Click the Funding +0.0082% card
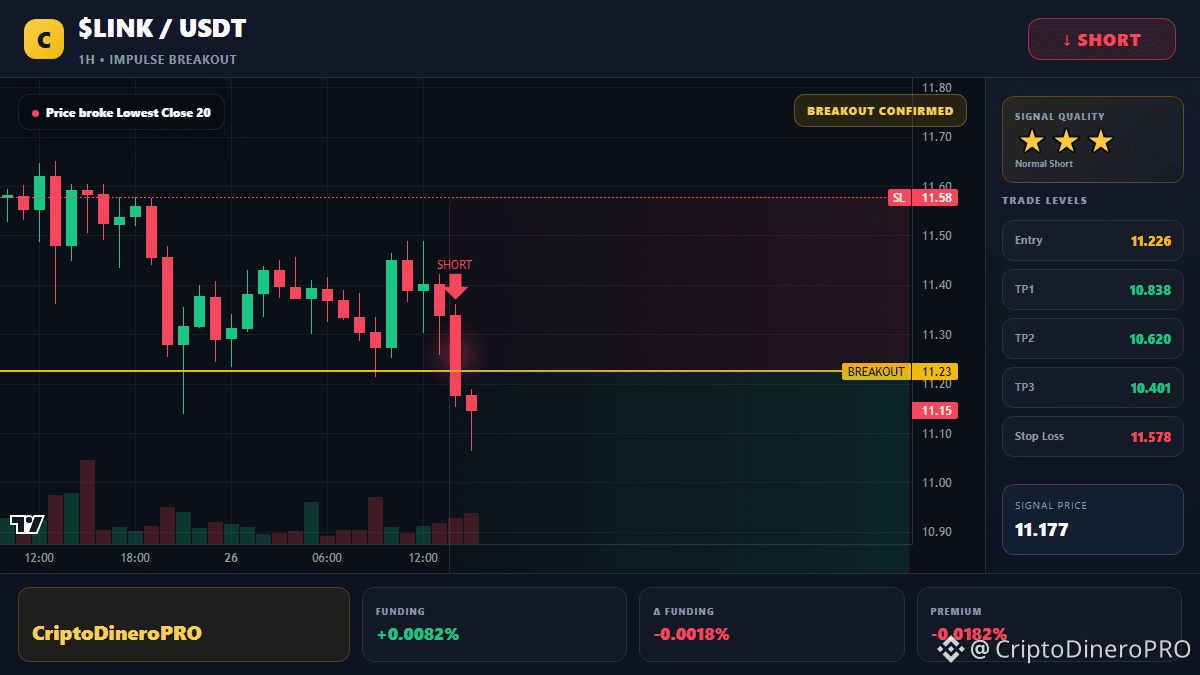Viewport: 1200px width, 675px height. pyautogui.click(x=494, y=624)
